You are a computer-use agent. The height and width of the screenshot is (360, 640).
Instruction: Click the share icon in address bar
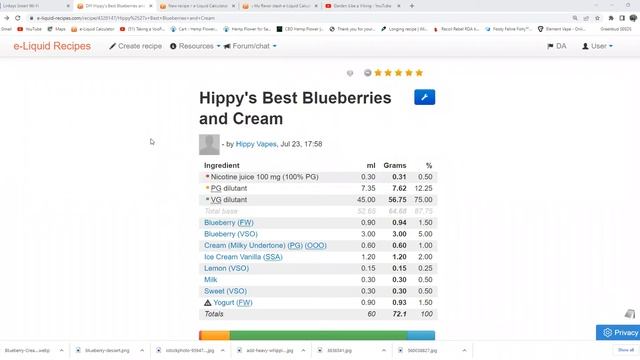(x=586, y=18)
